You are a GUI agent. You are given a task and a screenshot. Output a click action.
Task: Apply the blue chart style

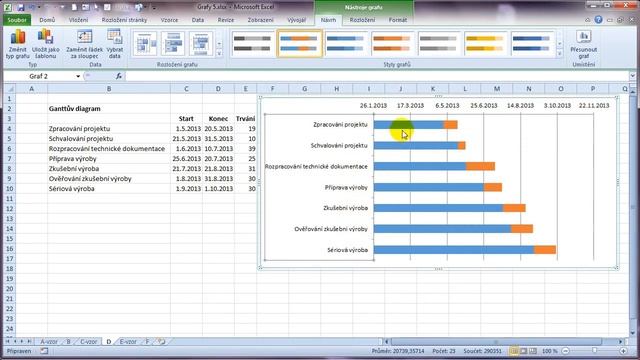[x=346, y=43]
